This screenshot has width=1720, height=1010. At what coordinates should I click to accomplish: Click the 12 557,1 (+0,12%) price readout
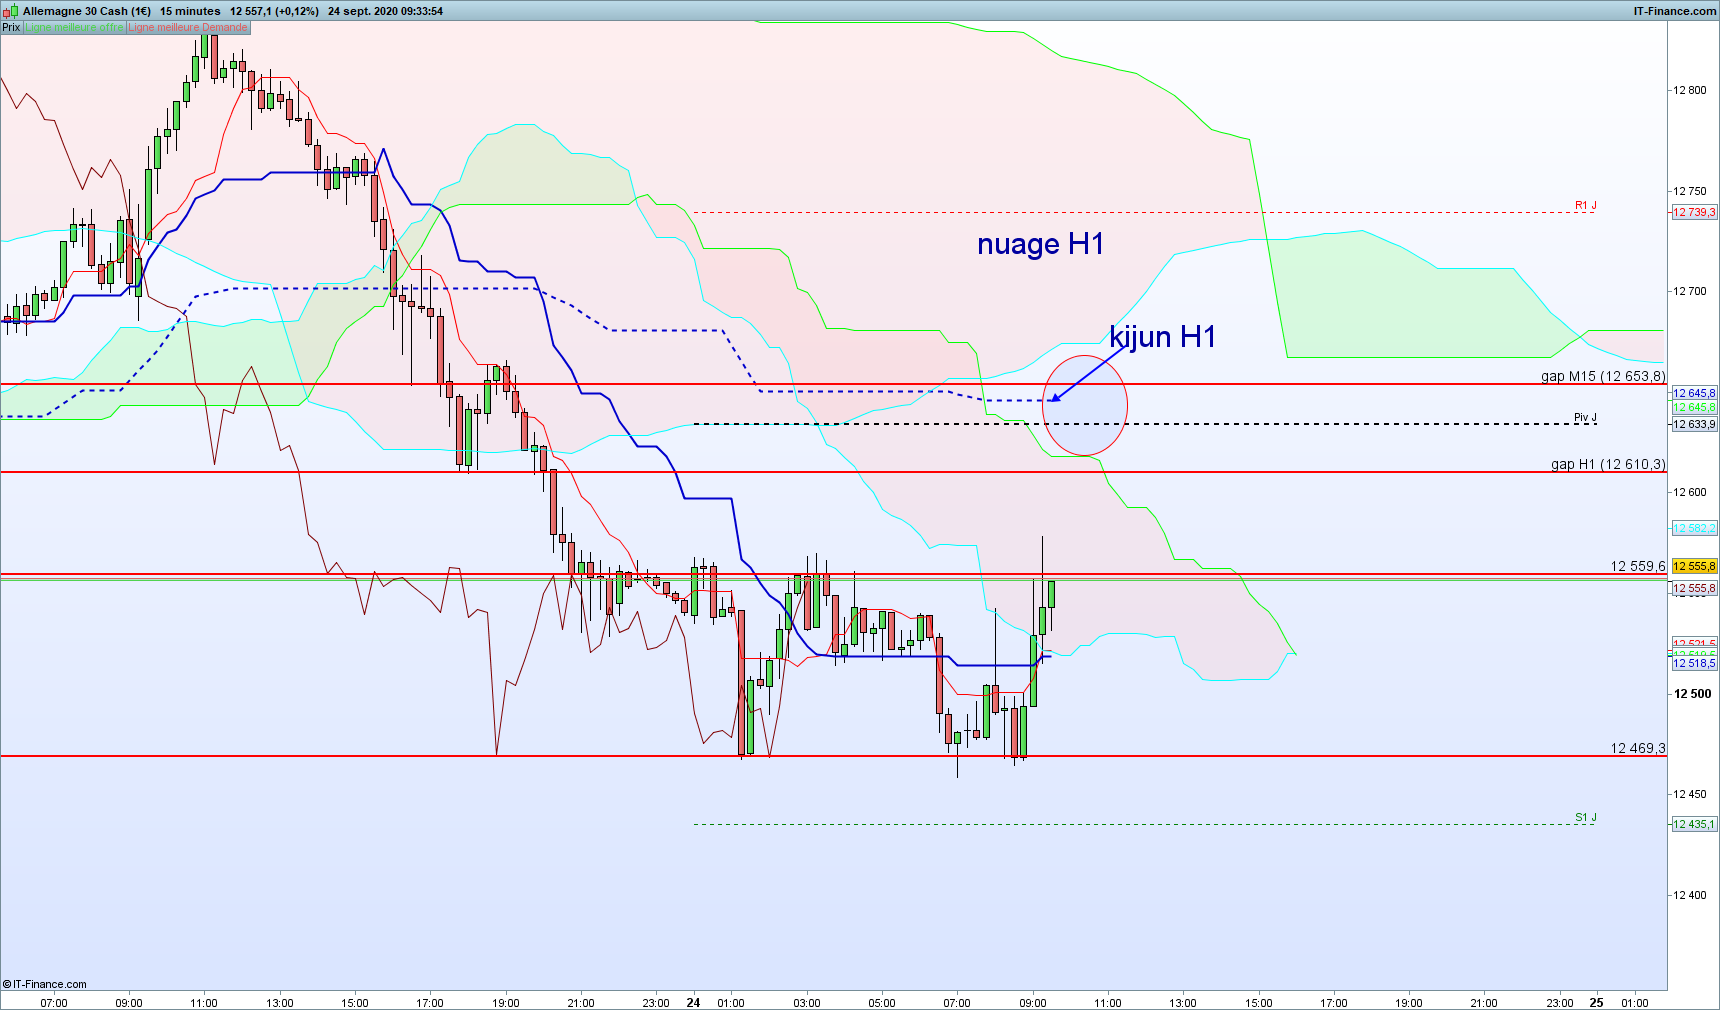pos(274,11)
